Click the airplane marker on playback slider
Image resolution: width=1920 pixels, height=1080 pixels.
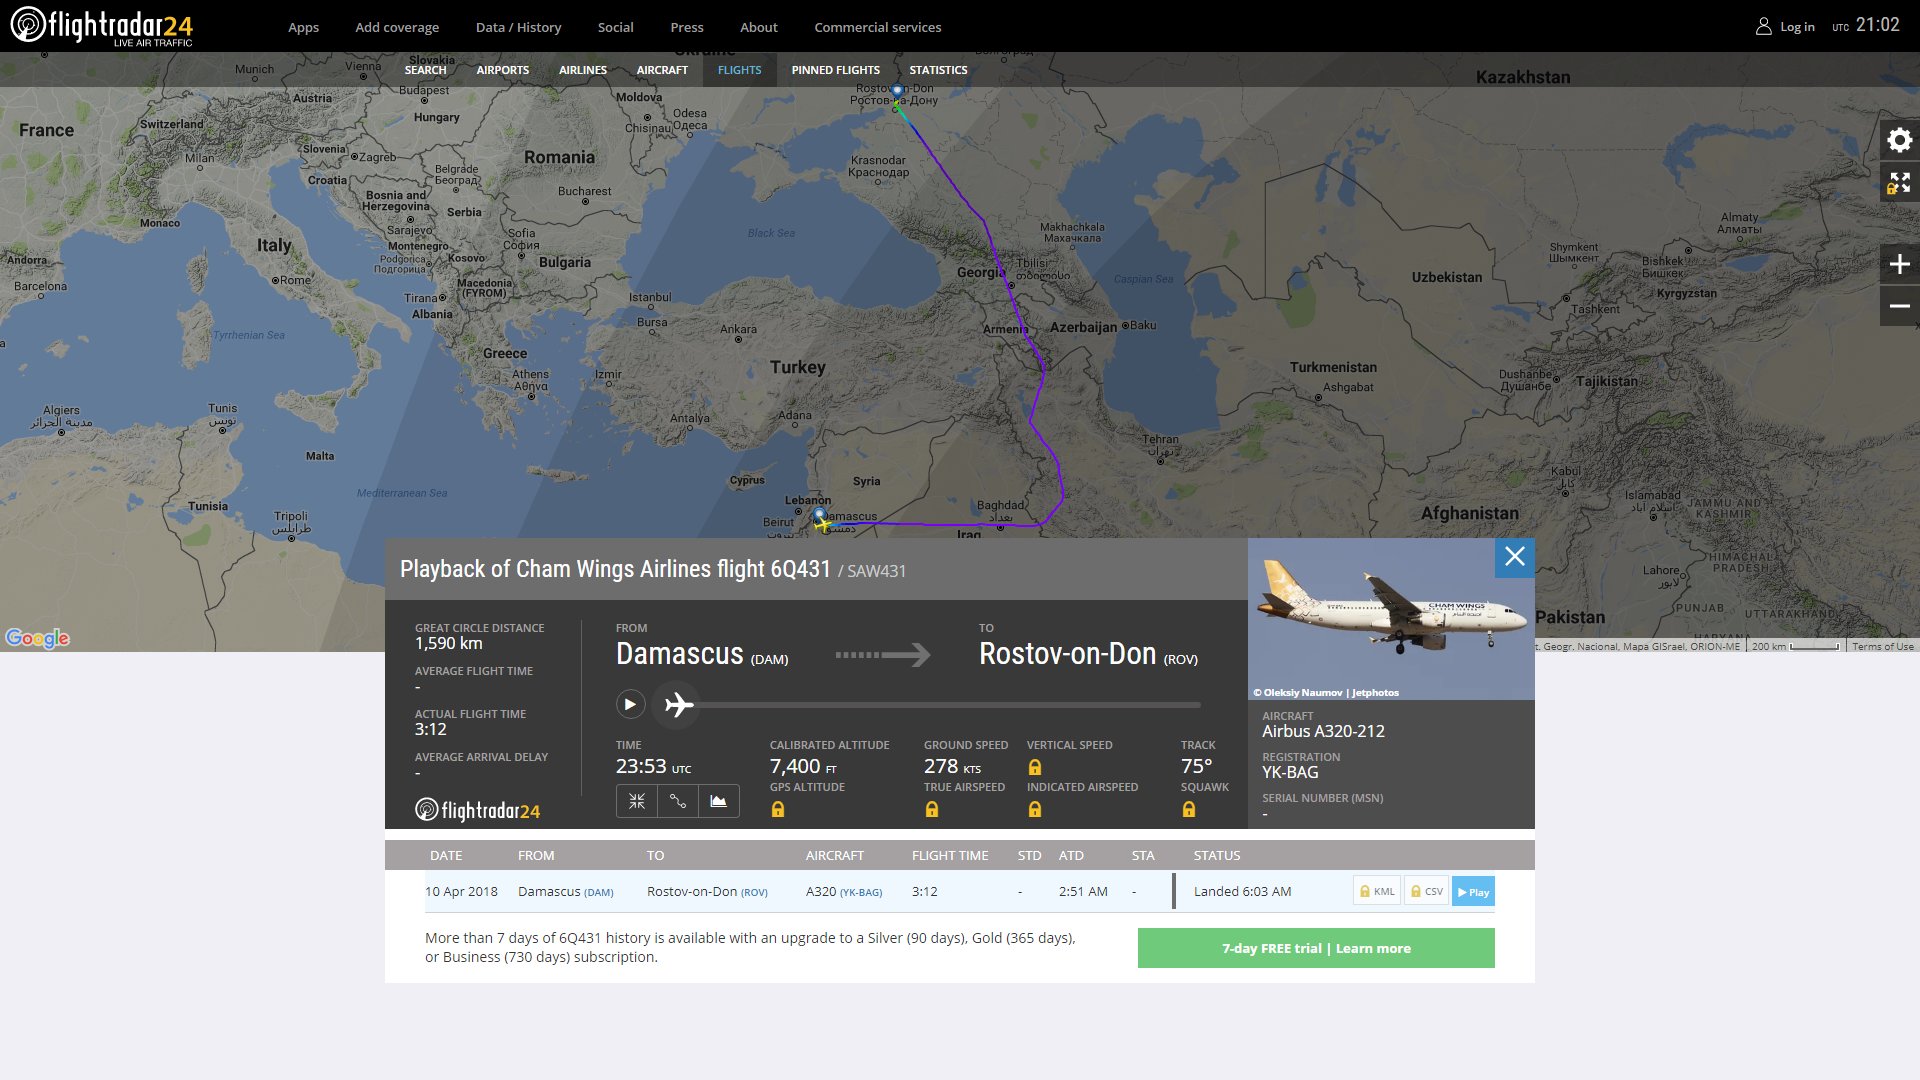(x=678, y=705)
